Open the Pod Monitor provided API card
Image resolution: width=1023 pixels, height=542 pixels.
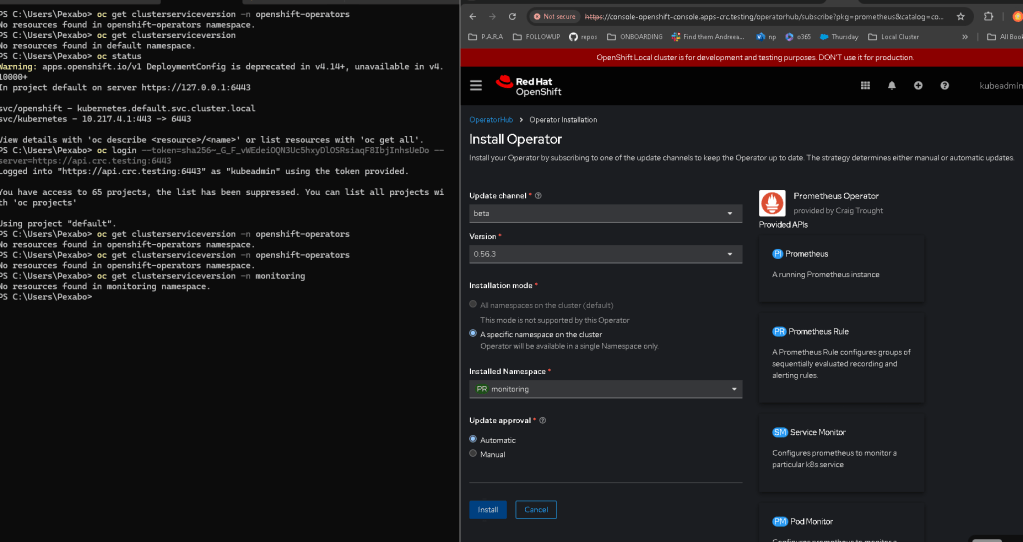(x=842, y=522)
